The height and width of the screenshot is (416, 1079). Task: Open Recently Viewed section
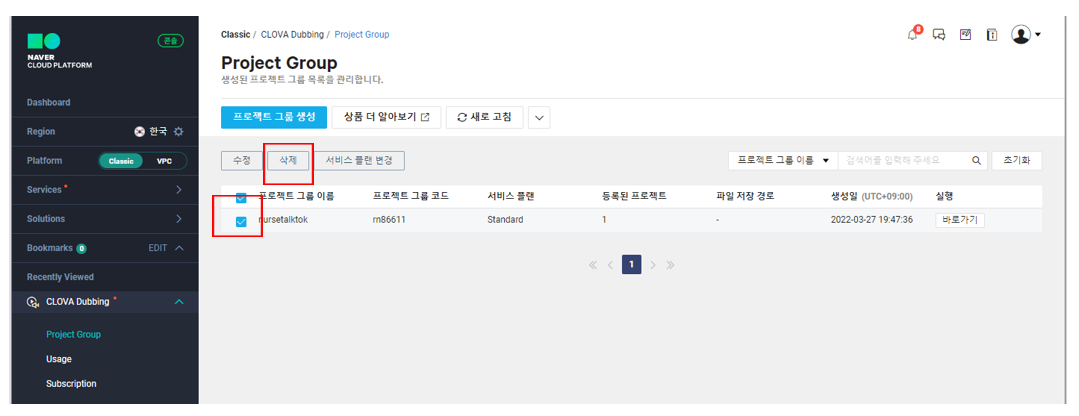60,277
